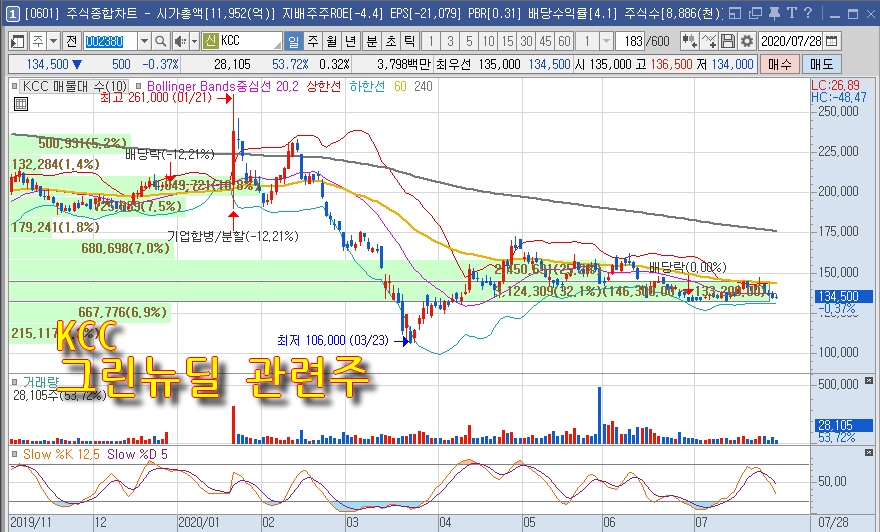Click the stock code search magnifier icon
This screenshot has height=532, width=880.
[x=161, y=41]
